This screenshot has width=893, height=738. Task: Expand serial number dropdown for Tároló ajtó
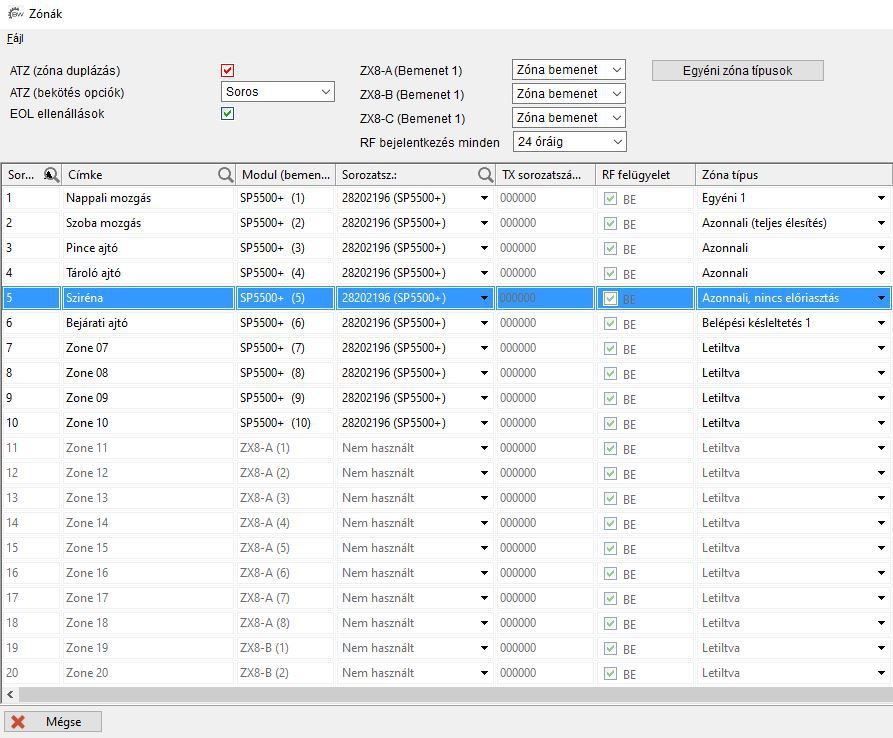click(484, 273)
